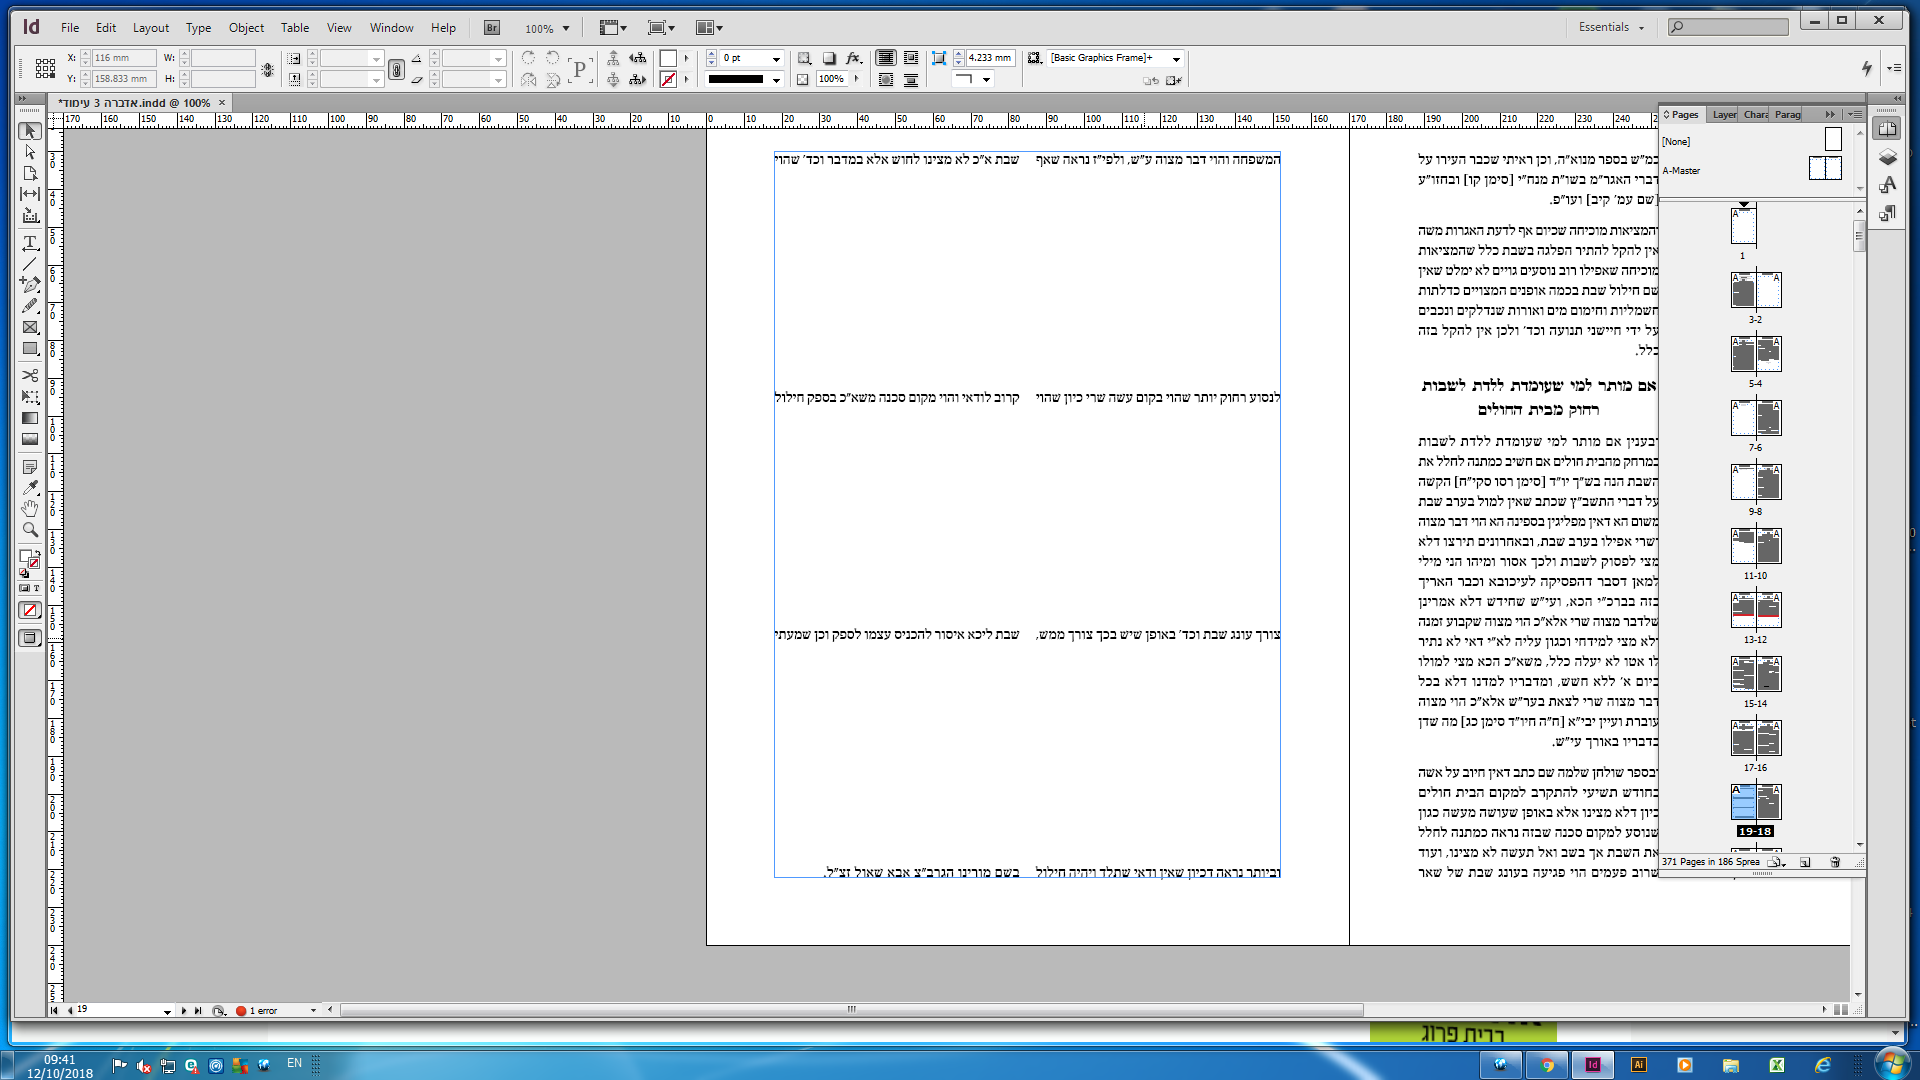Open the Object menu

pos(246,27)
